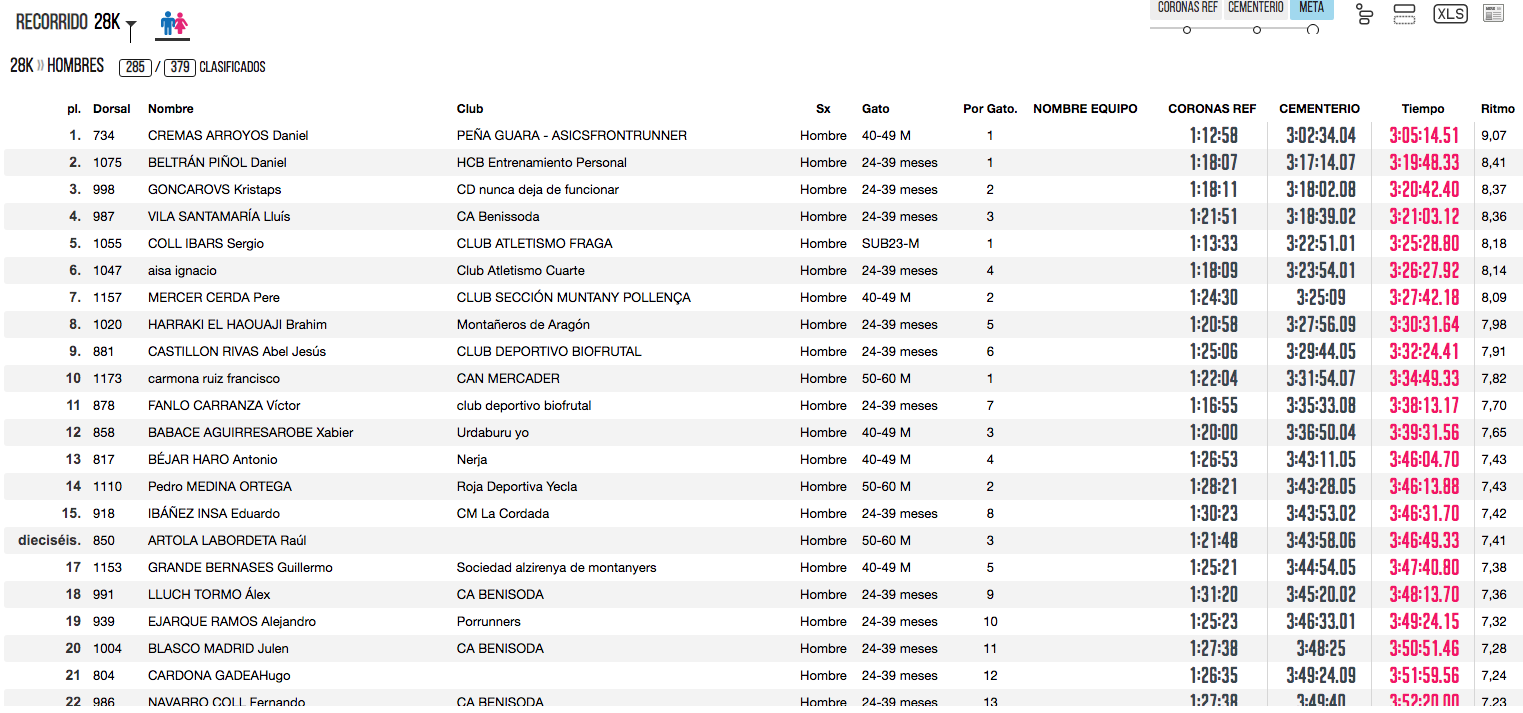Viewport: 1523px width, 713px height.
Task: Click the men/women gender filter icon
Action: point(174,24)
